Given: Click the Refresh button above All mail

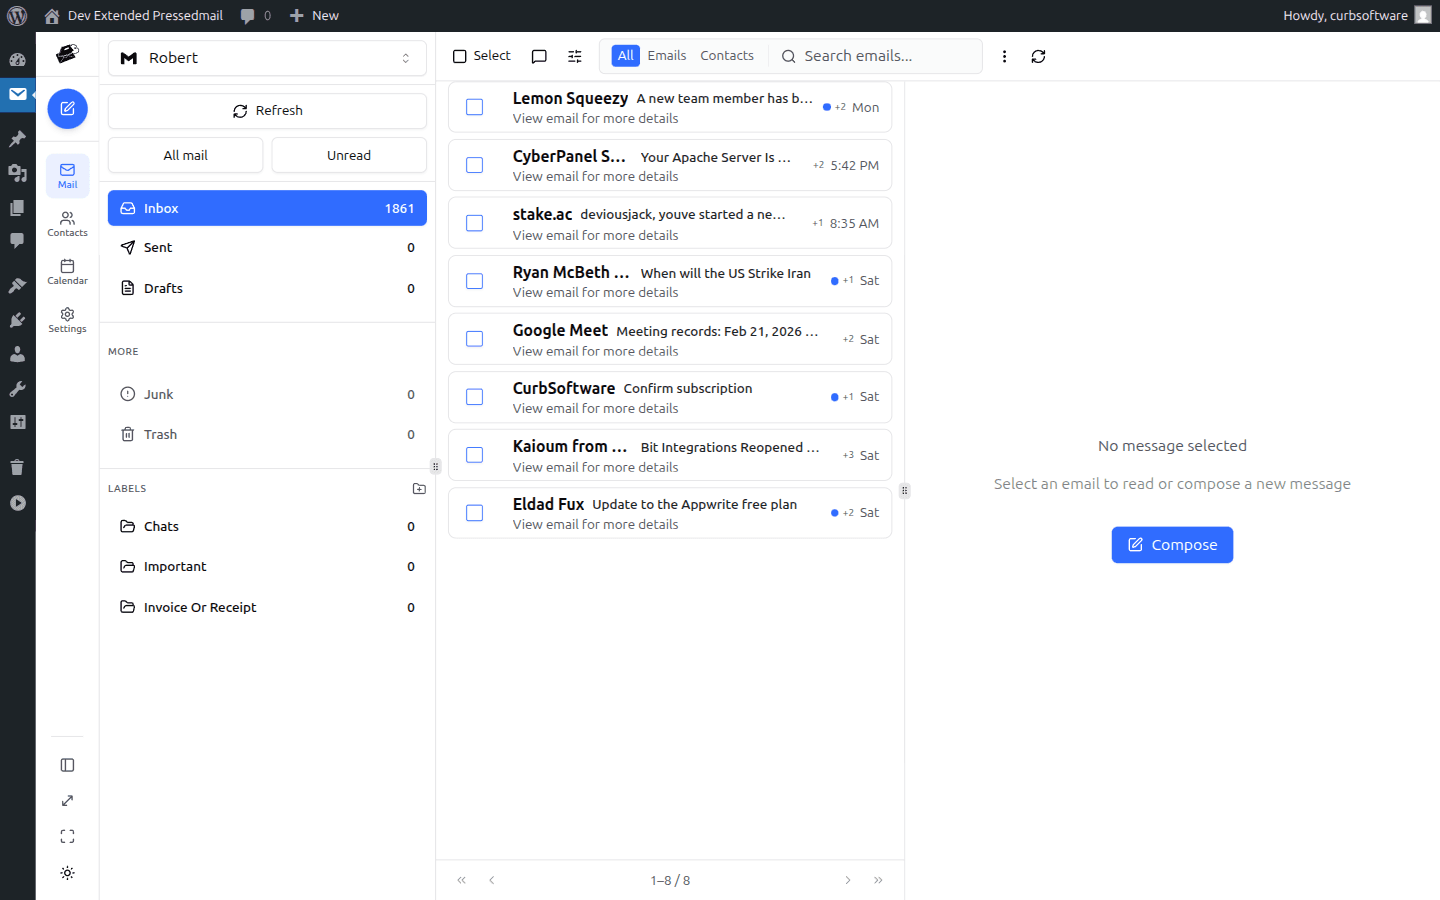Looking at the screenshot, I should [x=267, y=110].
